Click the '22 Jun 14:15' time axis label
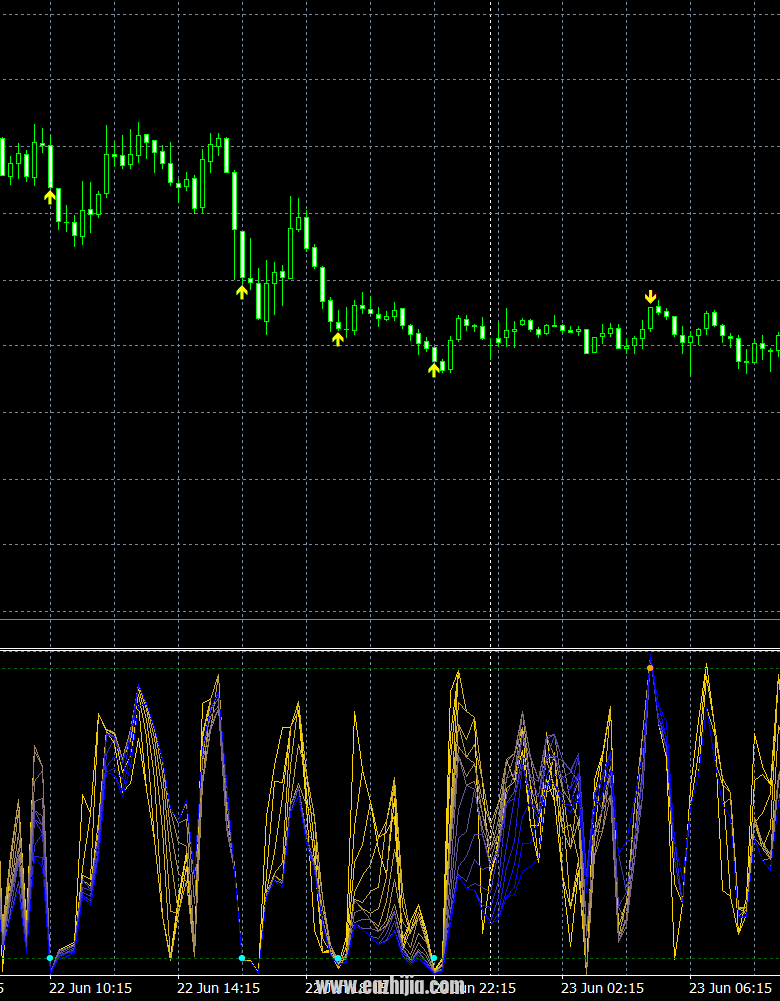This screenshot has height=1001, width=780. pos(218,988)
